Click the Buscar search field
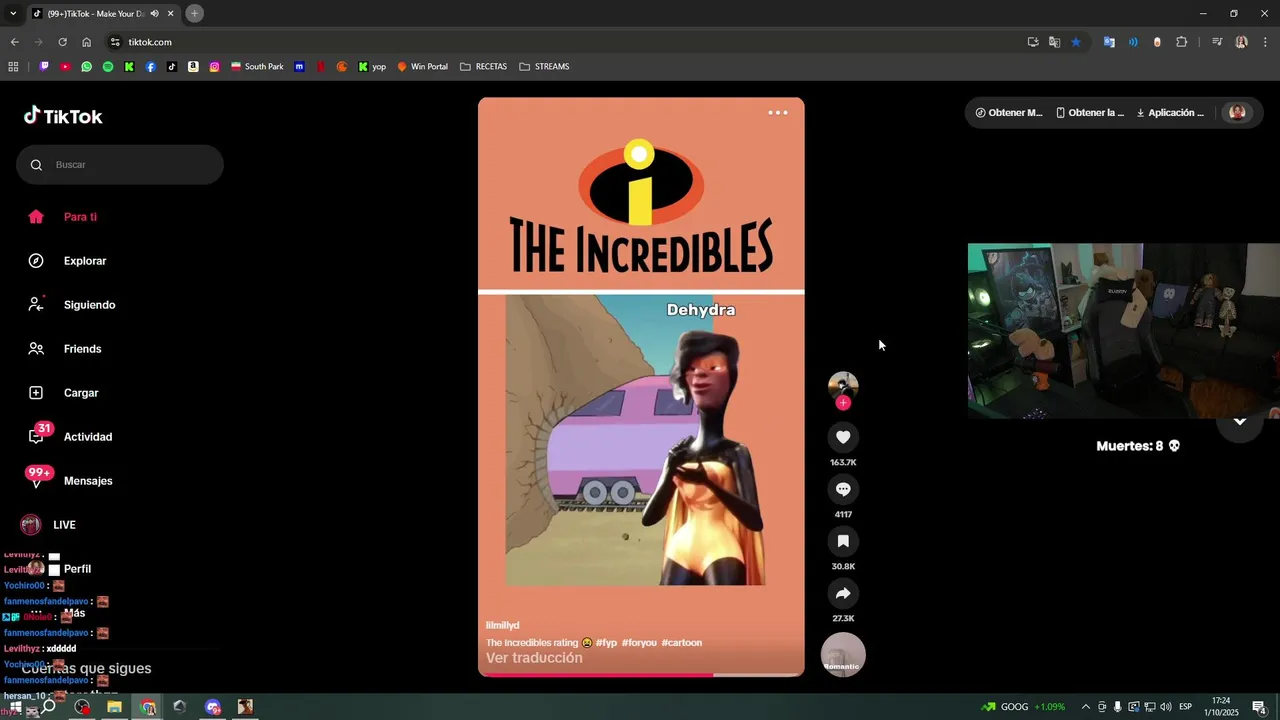Image resolution: width=1280 pixels, height=720 pixels. (120, 165)
